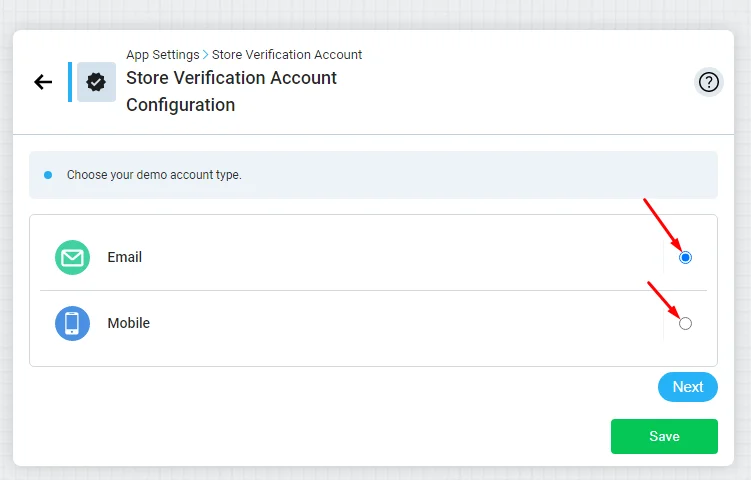The height and width of the screenshot is (480, 751).
Task: Click the red arrow pointing at Email radio
Action: click(662, 224)
